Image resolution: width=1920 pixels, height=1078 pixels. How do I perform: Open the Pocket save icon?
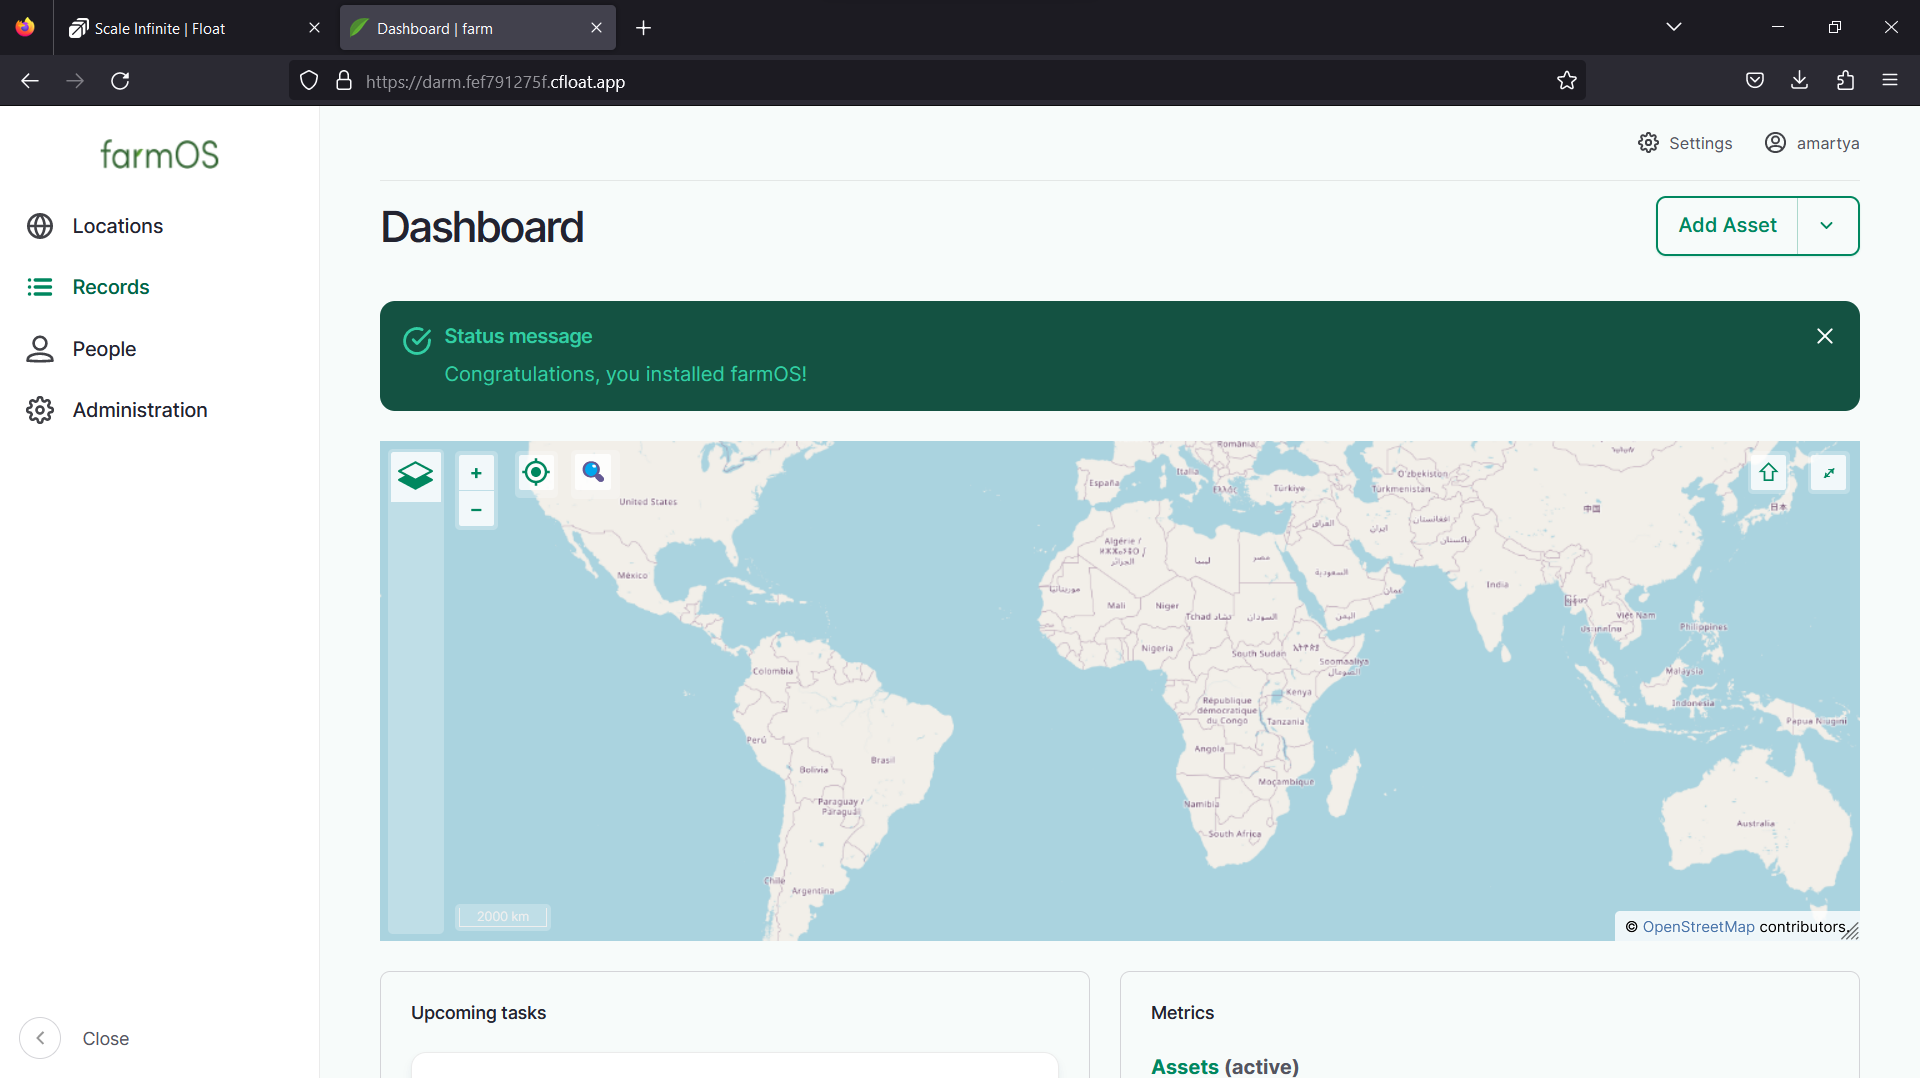point(1754,81)
